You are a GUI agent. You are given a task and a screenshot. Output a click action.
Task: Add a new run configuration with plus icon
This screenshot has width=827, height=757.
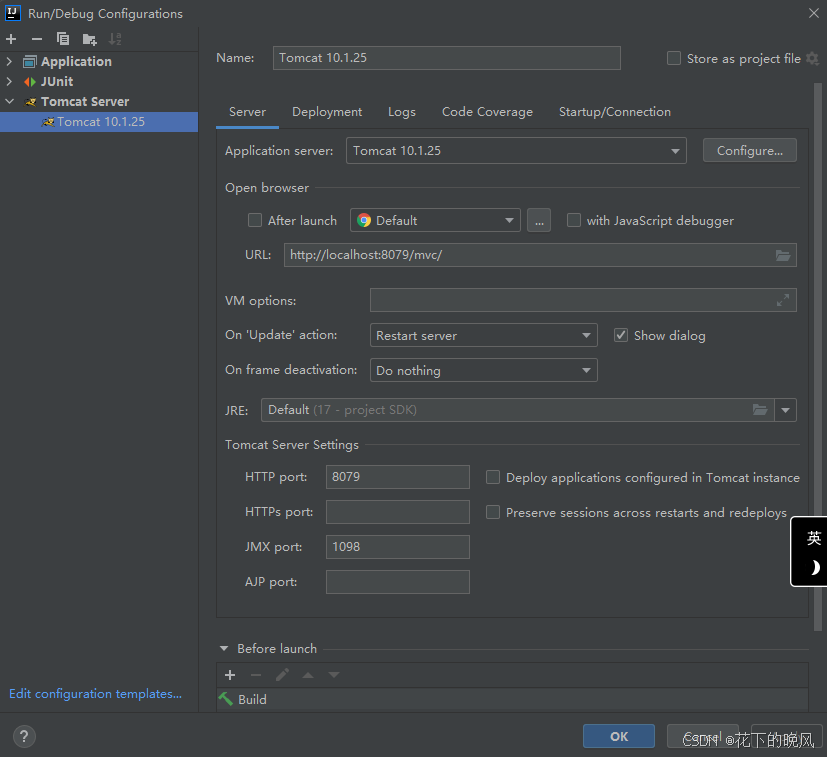point(11,39)
